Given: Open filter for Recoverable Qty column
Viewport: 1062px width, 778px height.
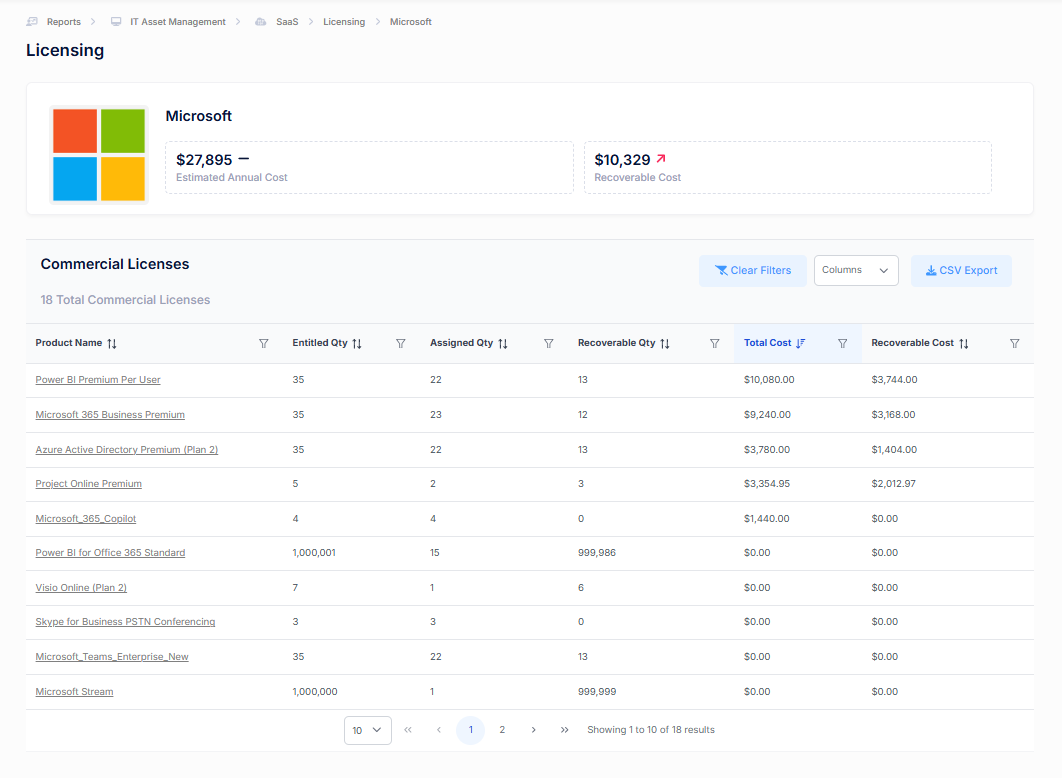Looking at the screenshot, I should (x=715, y=343).
